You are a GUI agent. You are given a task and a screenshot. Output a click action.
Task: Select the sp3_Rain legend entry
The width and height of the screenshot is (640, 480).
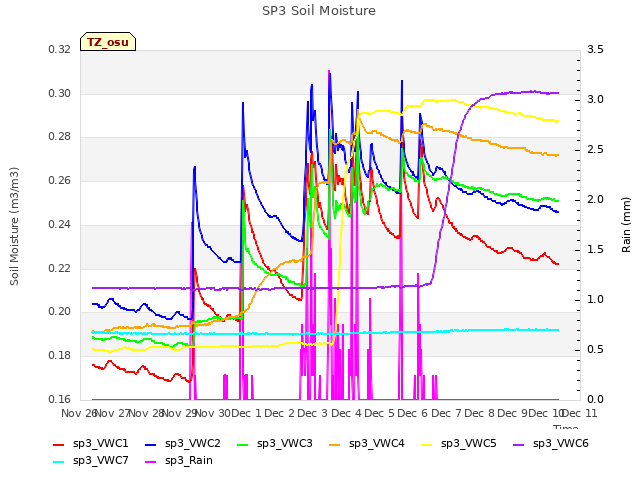pyautogui.click(x=179, y=460)
